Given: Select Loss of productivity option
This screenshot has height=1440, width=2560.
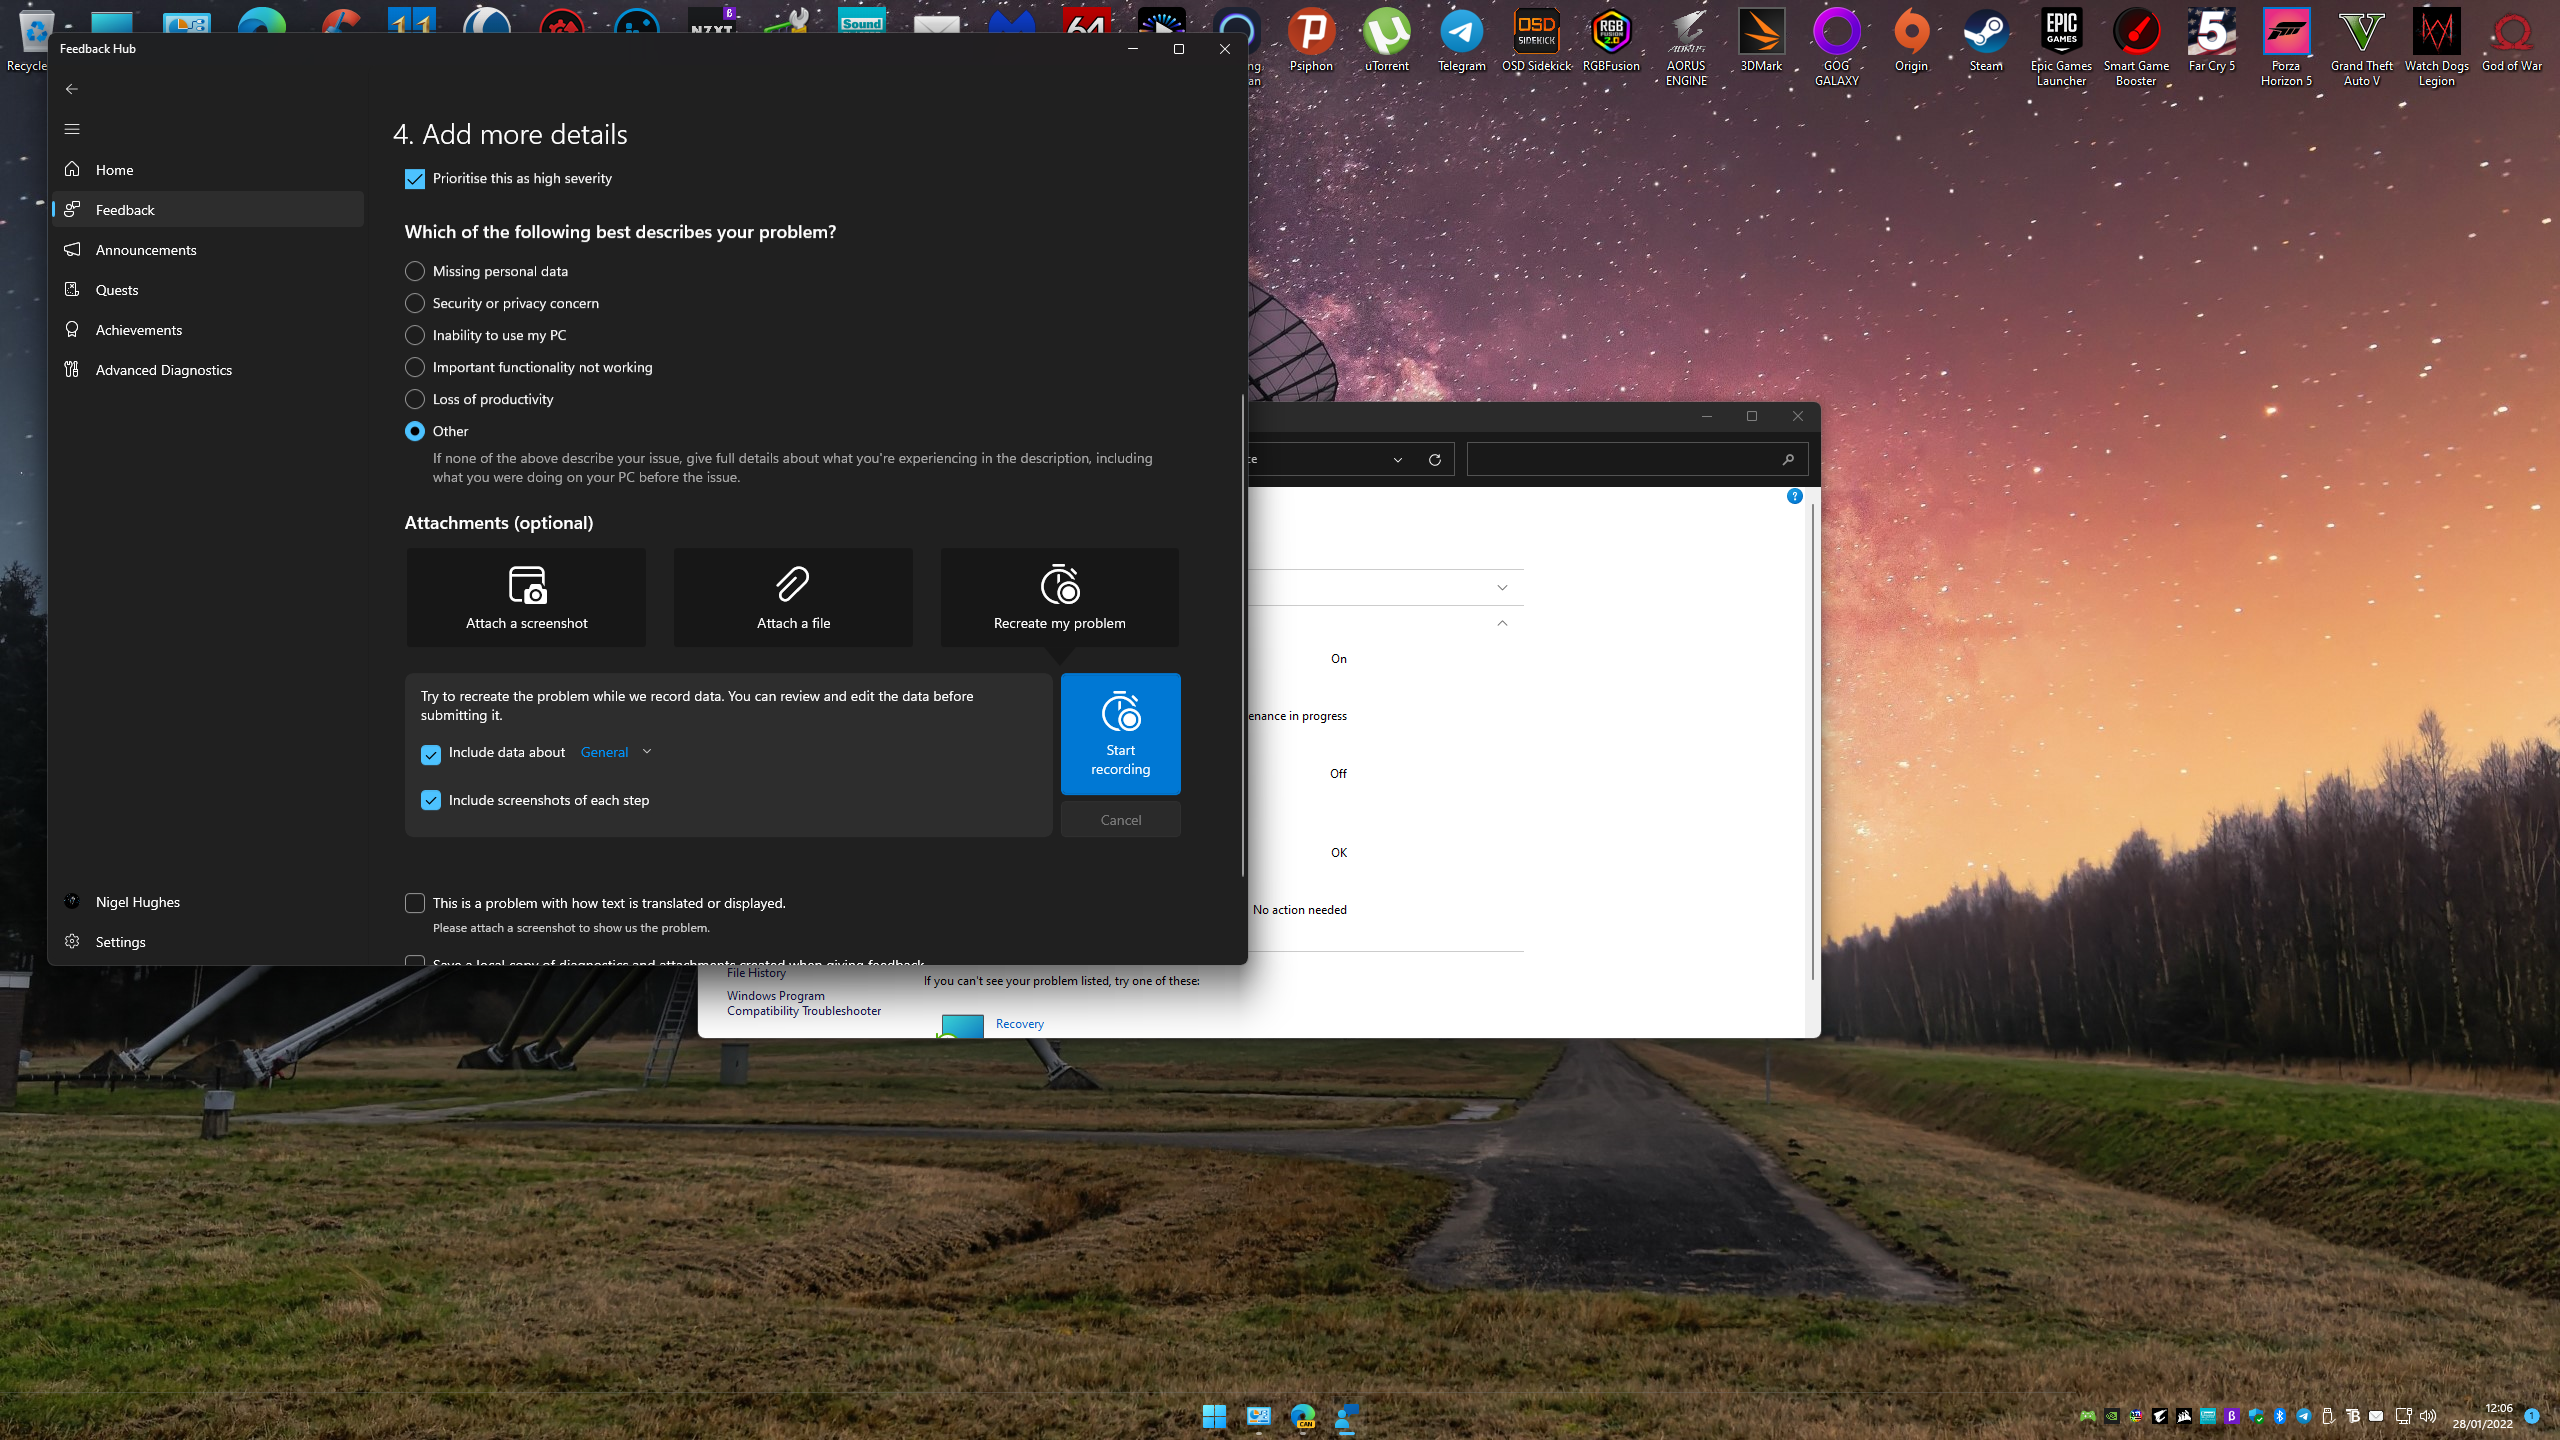Looking at the screenshot, I should coord(415,399).
